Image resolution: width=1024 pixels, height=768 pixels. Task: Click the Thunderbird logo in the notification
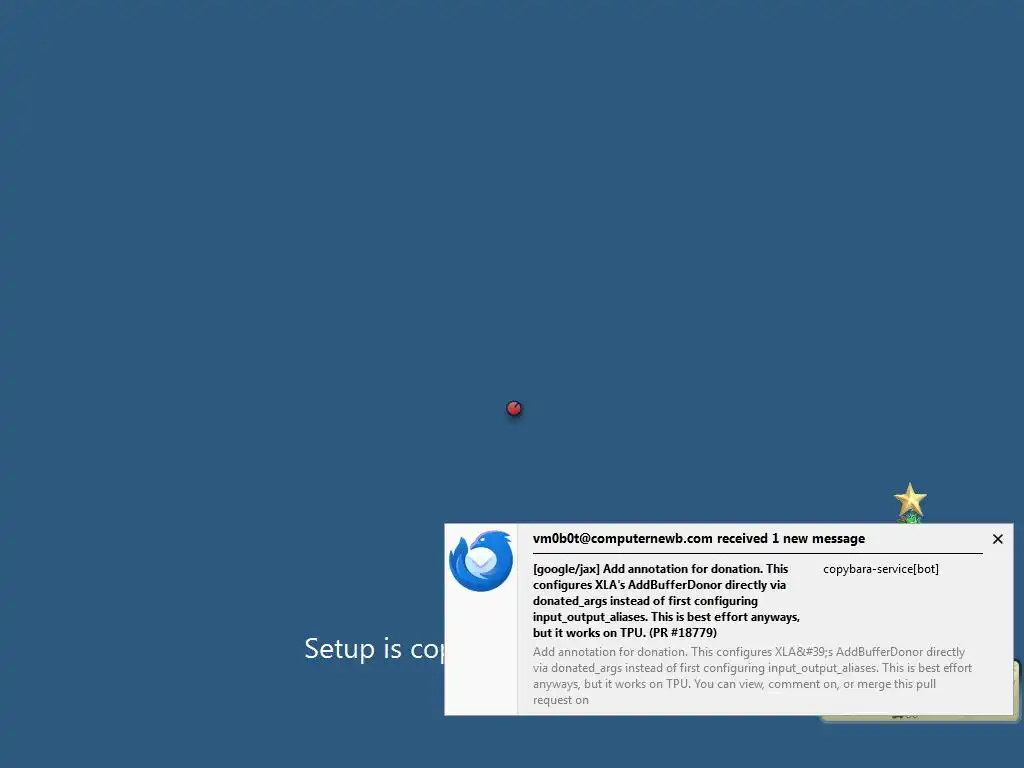481,561
